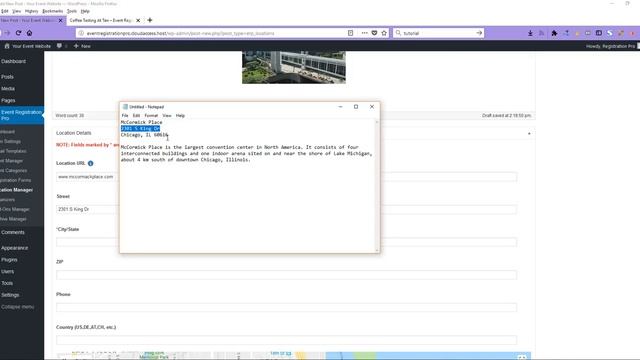Submit search with the arrow button

pos(479,33)
